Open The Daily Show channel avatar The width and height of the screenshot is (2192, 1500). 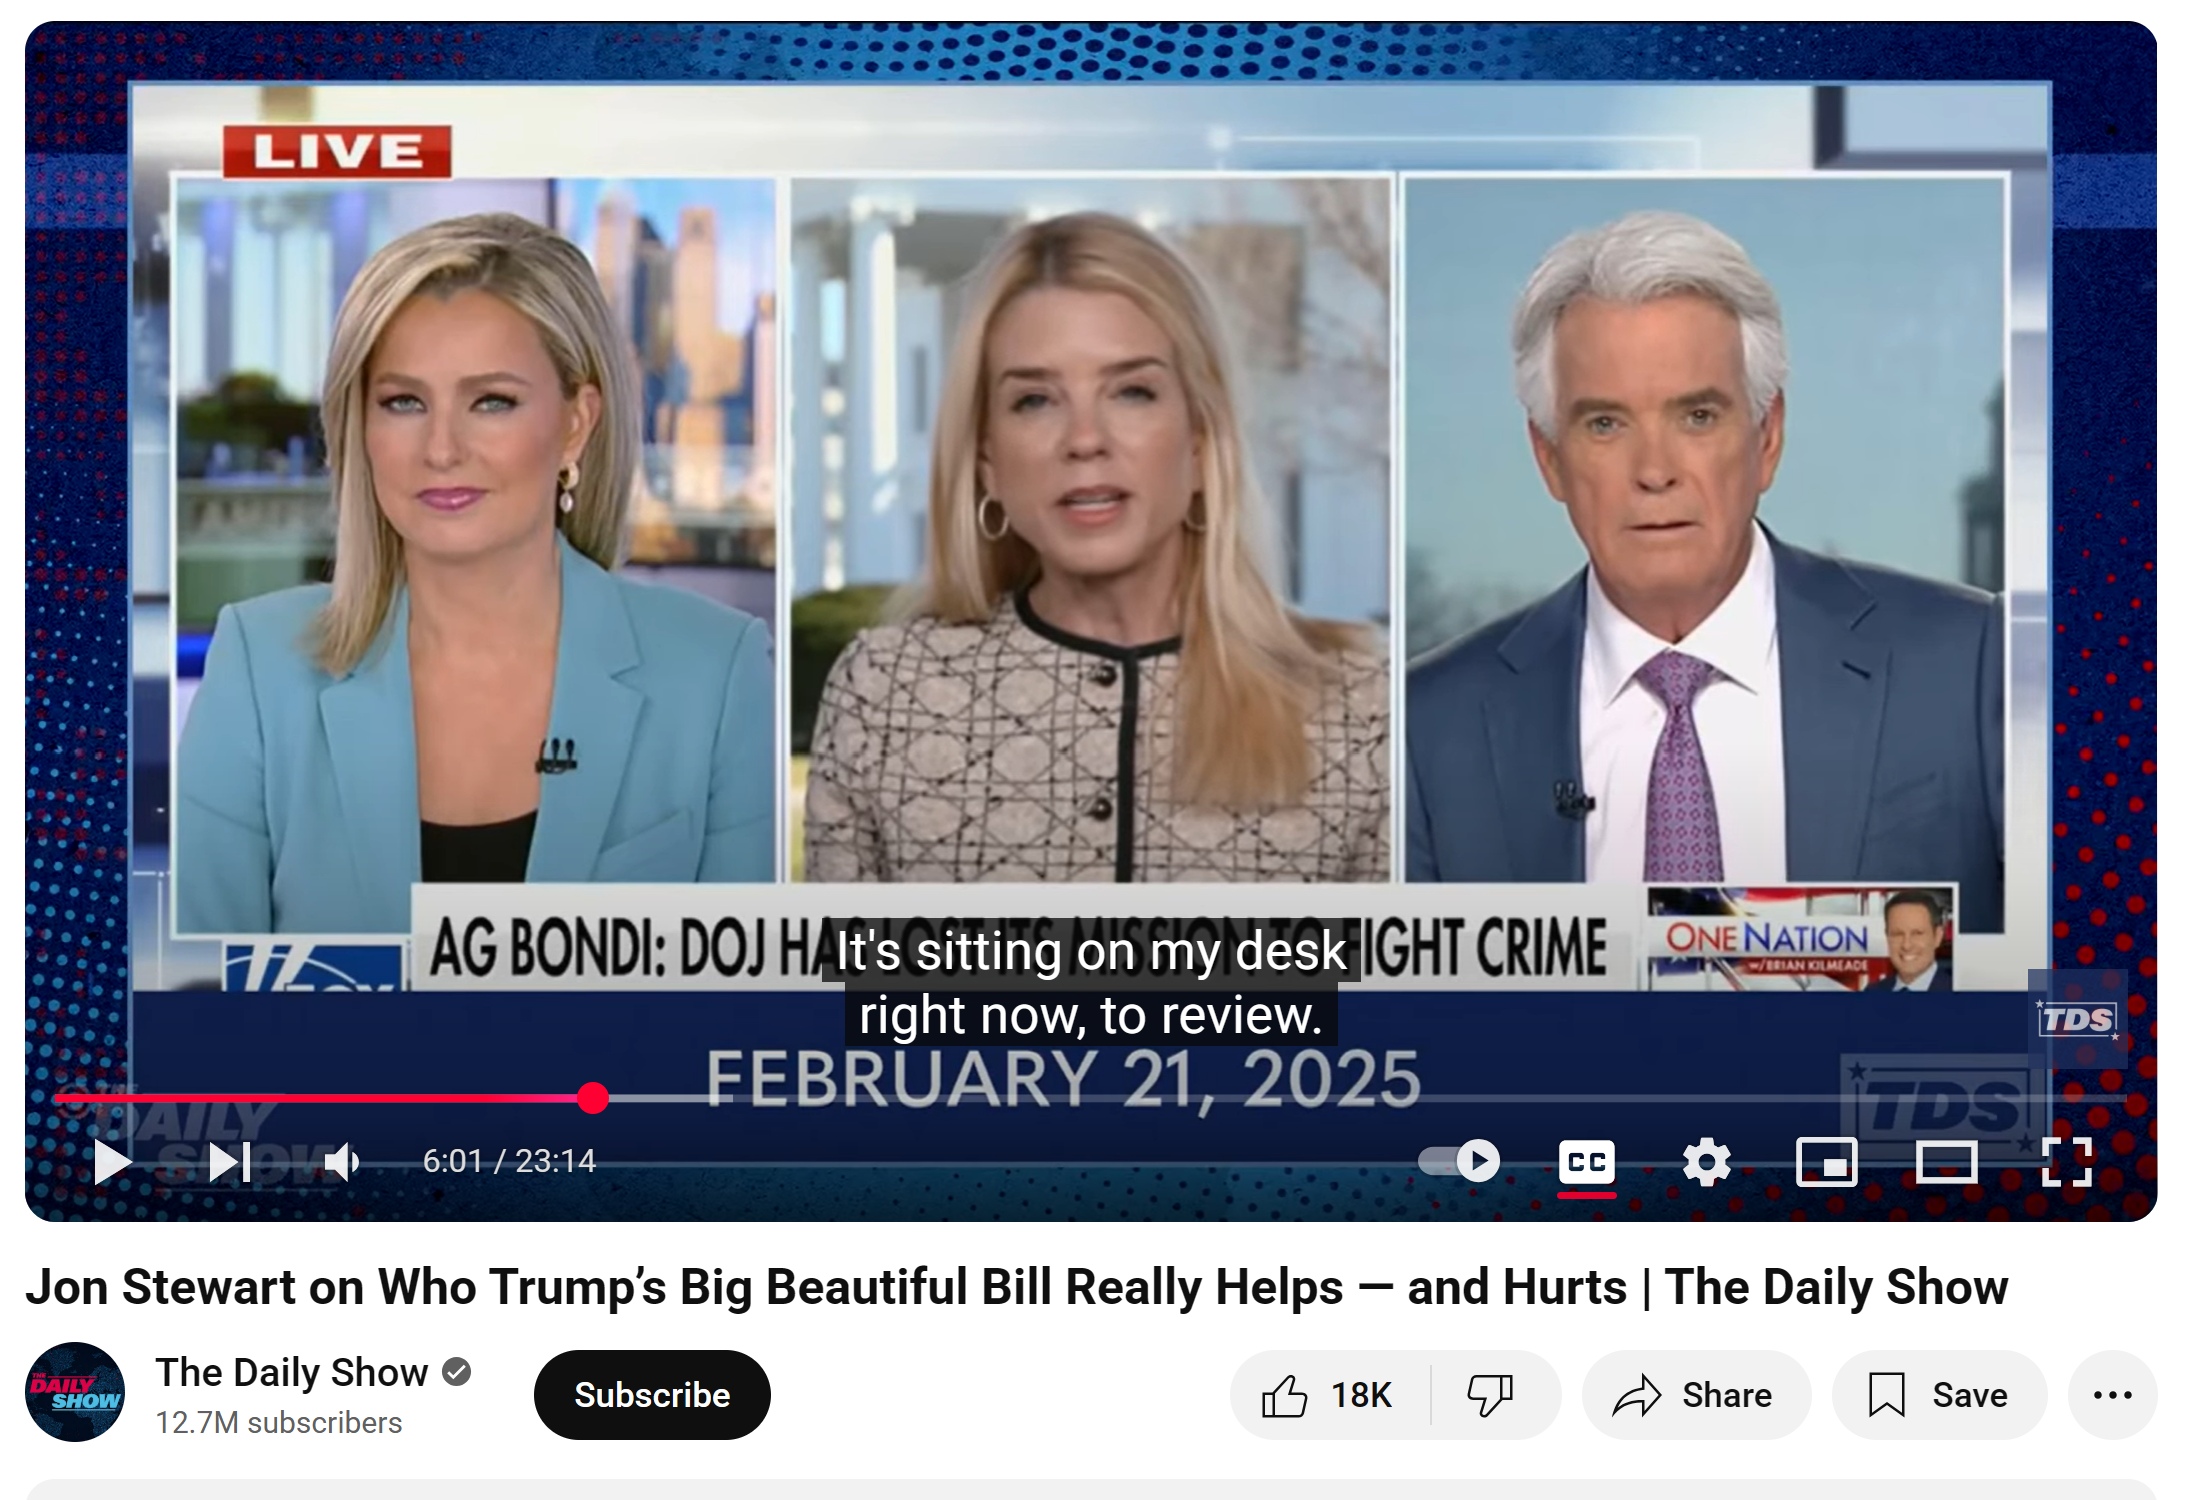75,1392
